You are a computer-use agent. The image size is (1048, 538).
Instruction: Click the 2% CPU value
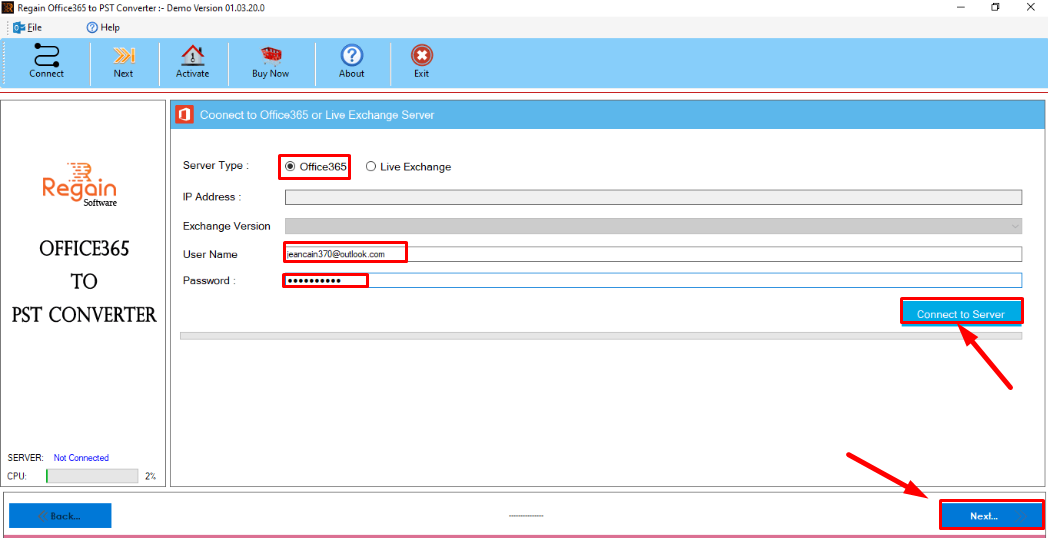[150, 476]
